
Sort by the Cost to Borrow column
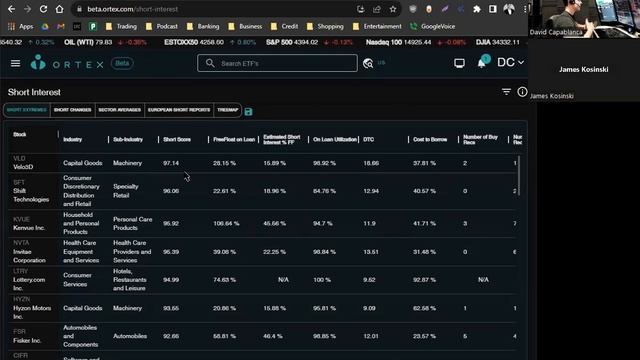click(x=430, y=140)
